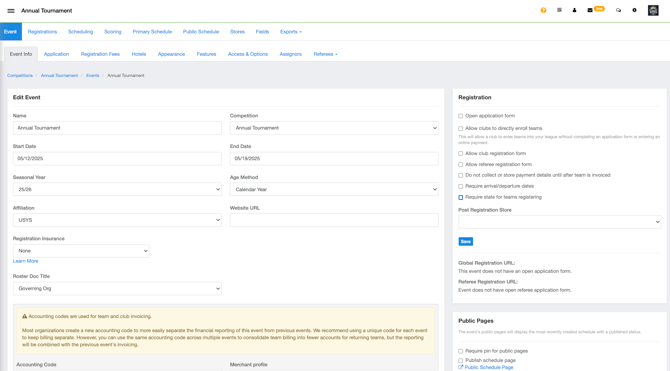Enable Open application form checkbox
This screenshot has width=670, height=371.
coord(461,116)
